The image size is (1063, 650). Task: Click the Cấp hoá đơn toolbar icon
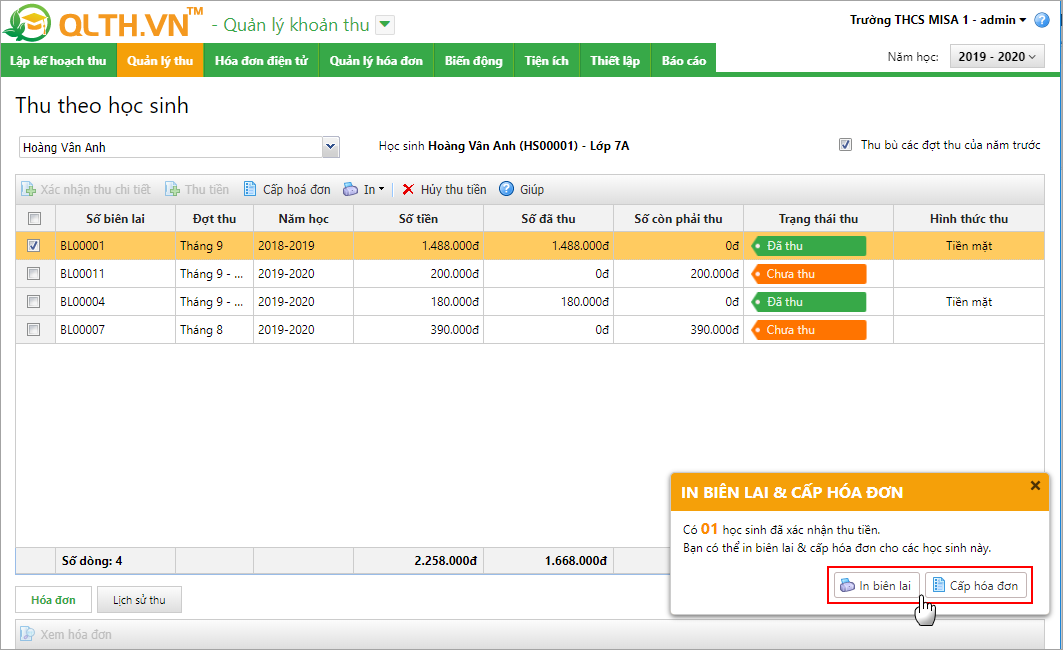(251, 189)
